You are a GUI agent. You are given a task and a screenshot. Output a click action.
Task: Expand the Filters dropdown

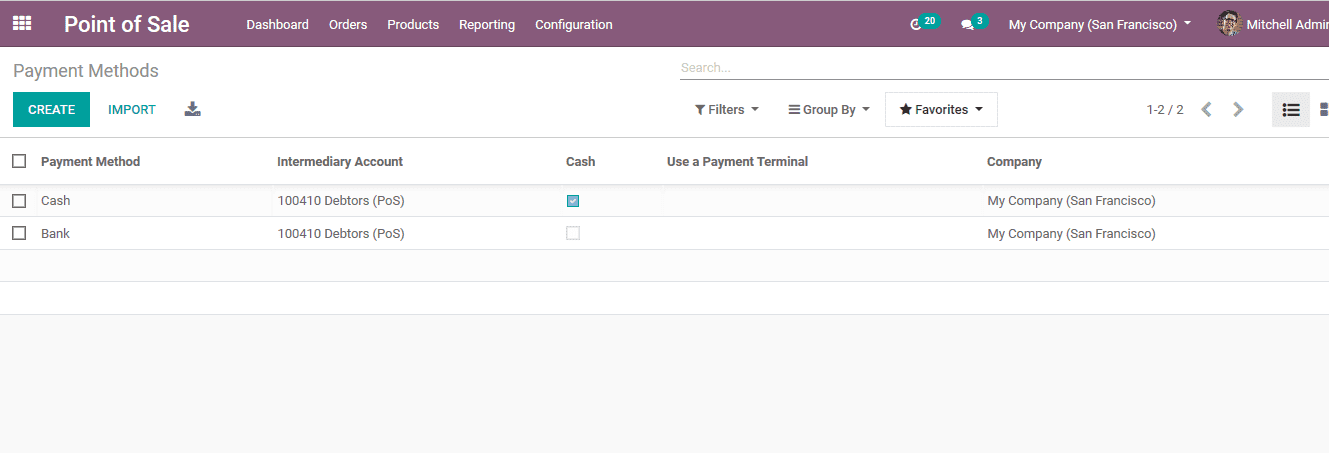point(727,110)
